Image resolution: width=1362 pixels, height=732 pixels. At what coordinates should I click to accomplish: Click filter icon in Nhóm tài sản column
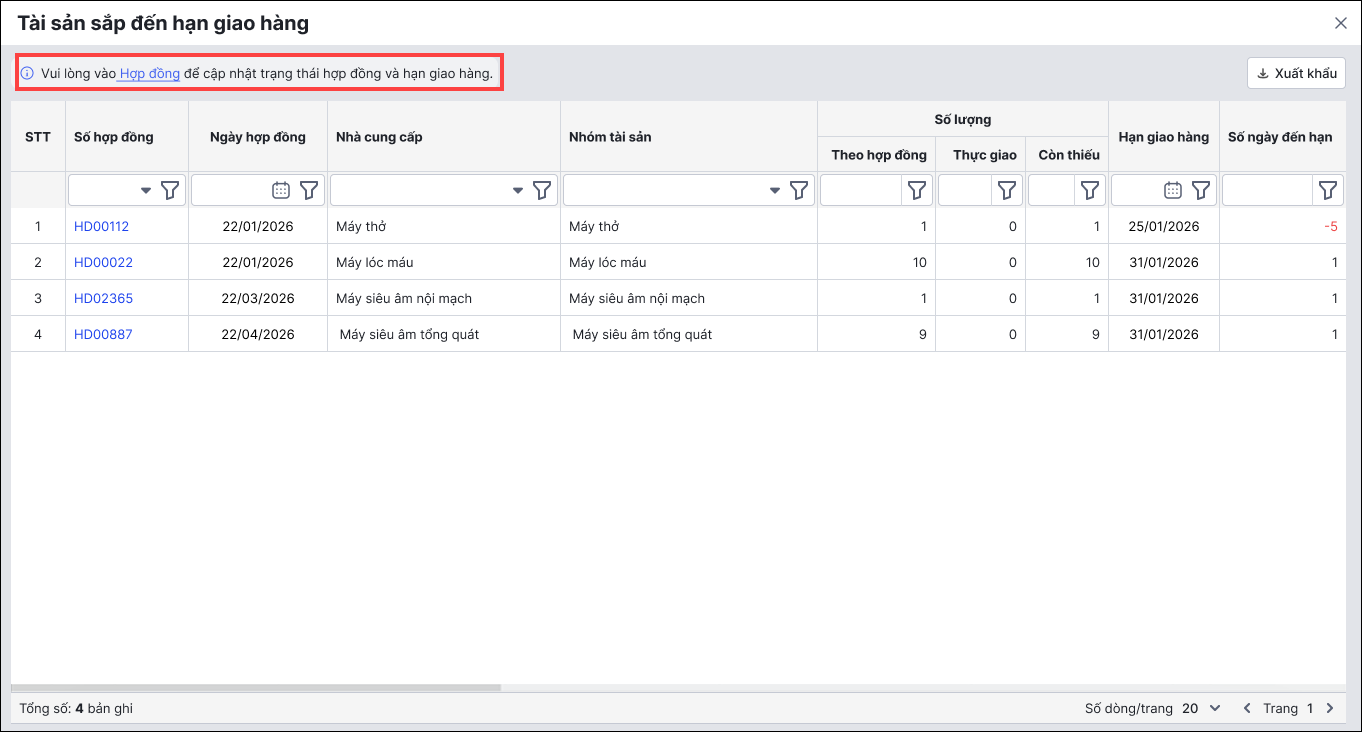[799, 190]
